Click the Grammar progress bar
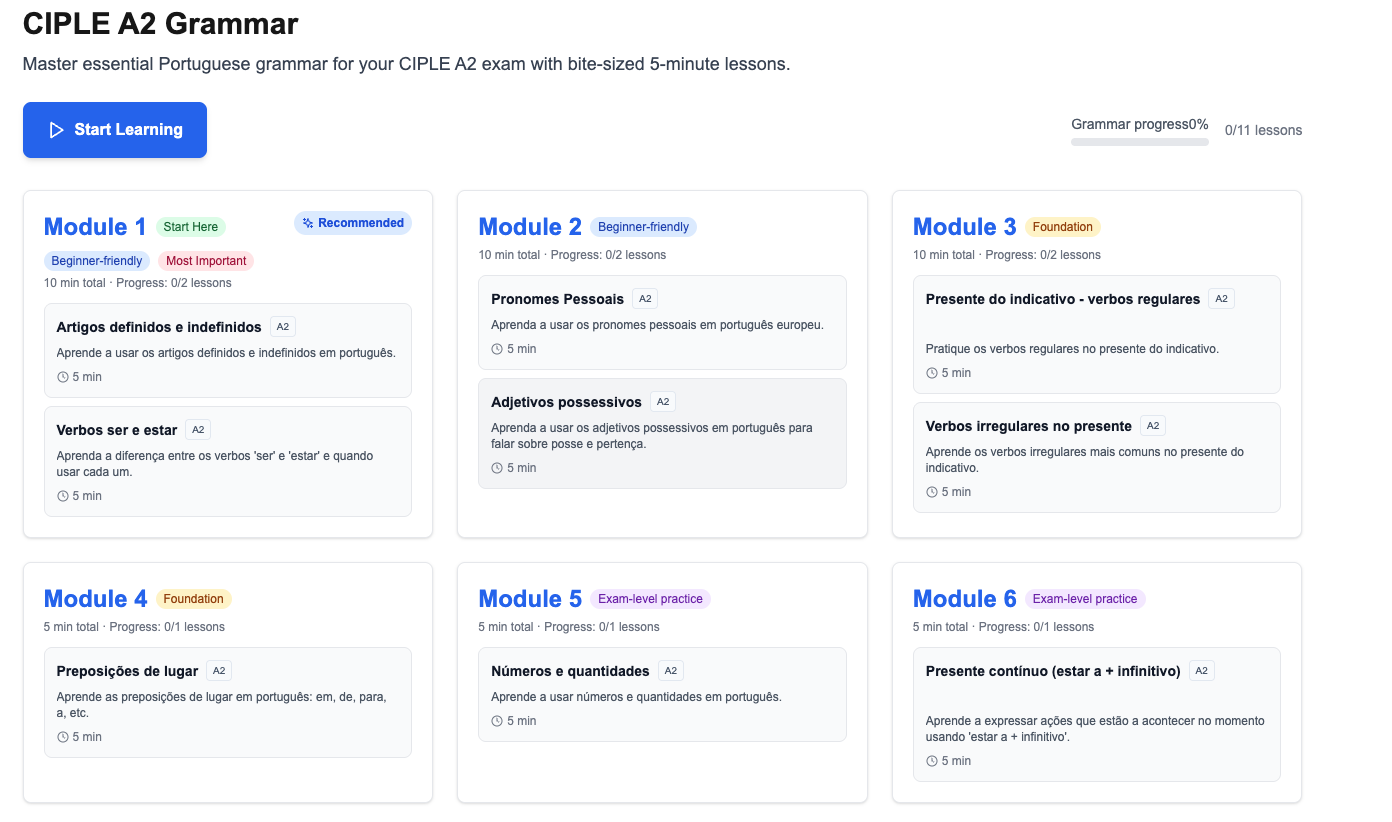Viewport: 1392px width, 822px height. pos(1139,142)
